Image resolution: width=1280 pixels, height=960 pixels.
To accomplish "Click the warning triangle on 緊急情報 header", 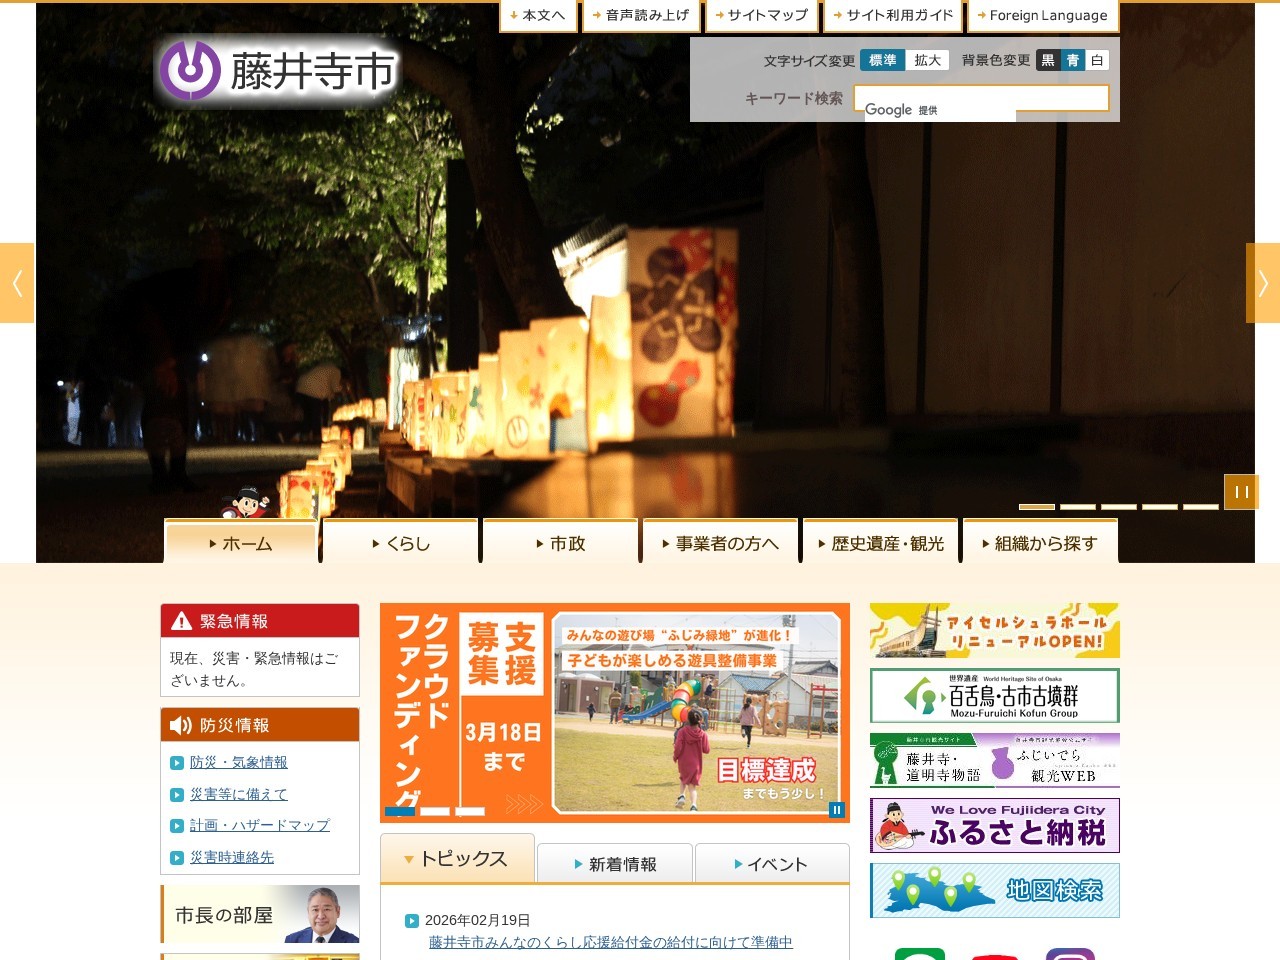I will [182, 620].
